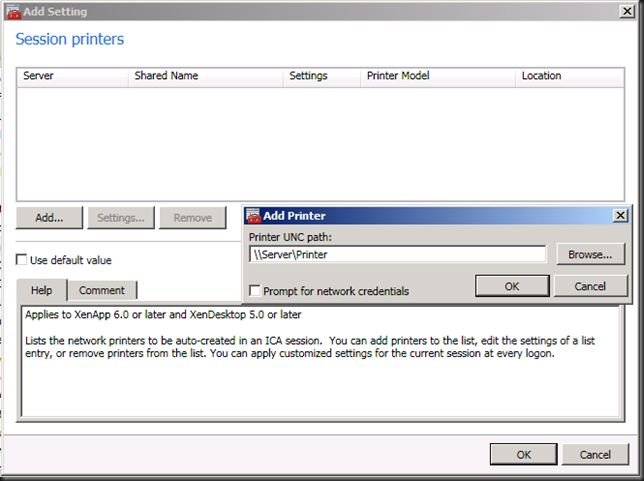
Task: Click the 'Session printers' heading
Action: [69, 39]
